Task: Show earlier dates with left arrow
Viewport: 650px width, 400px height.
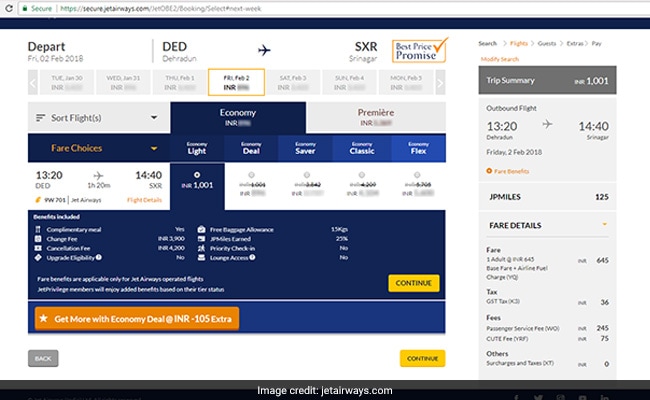Action: (33, 83)
